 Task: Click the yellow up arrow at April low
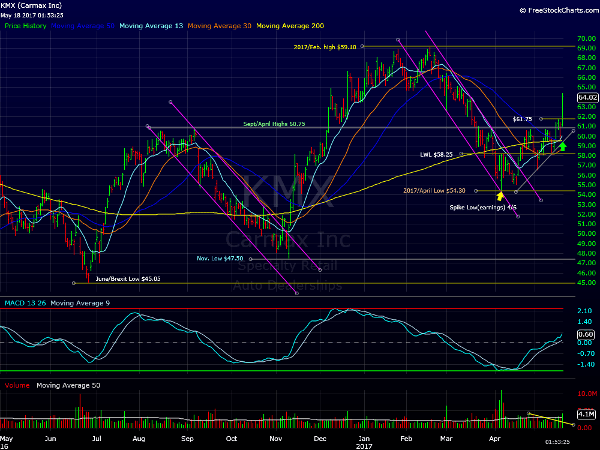500,196
